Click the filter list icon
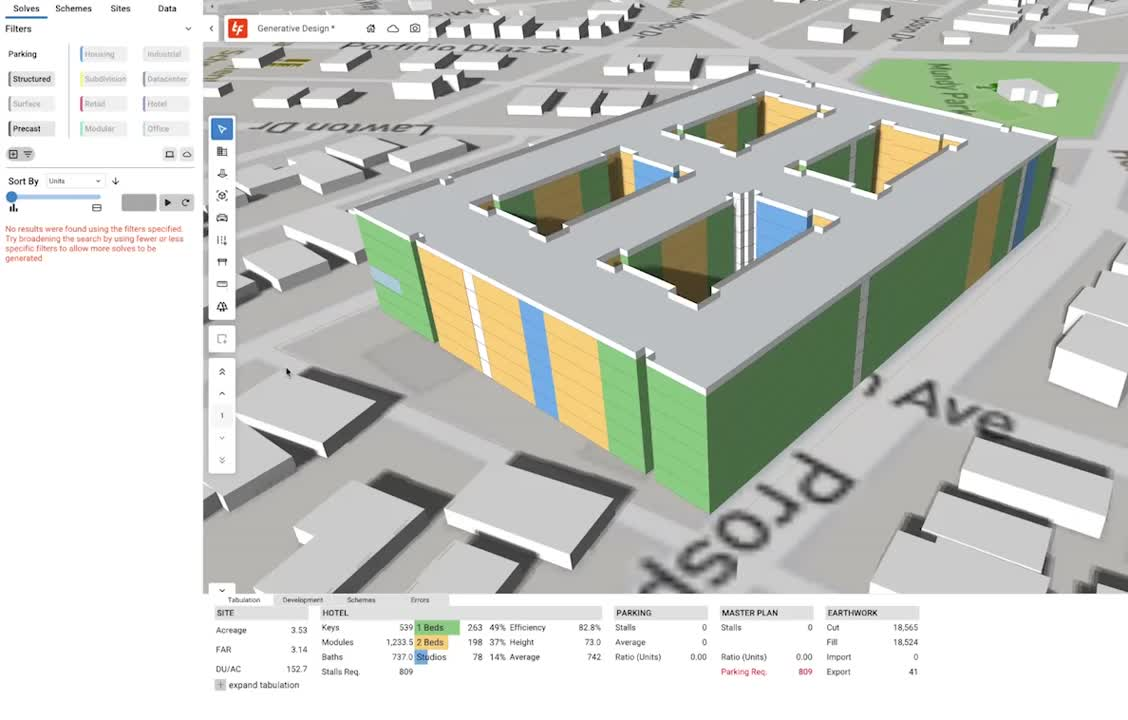The height and width of the screenshot is (720, 1128). (x=28, y=154)
